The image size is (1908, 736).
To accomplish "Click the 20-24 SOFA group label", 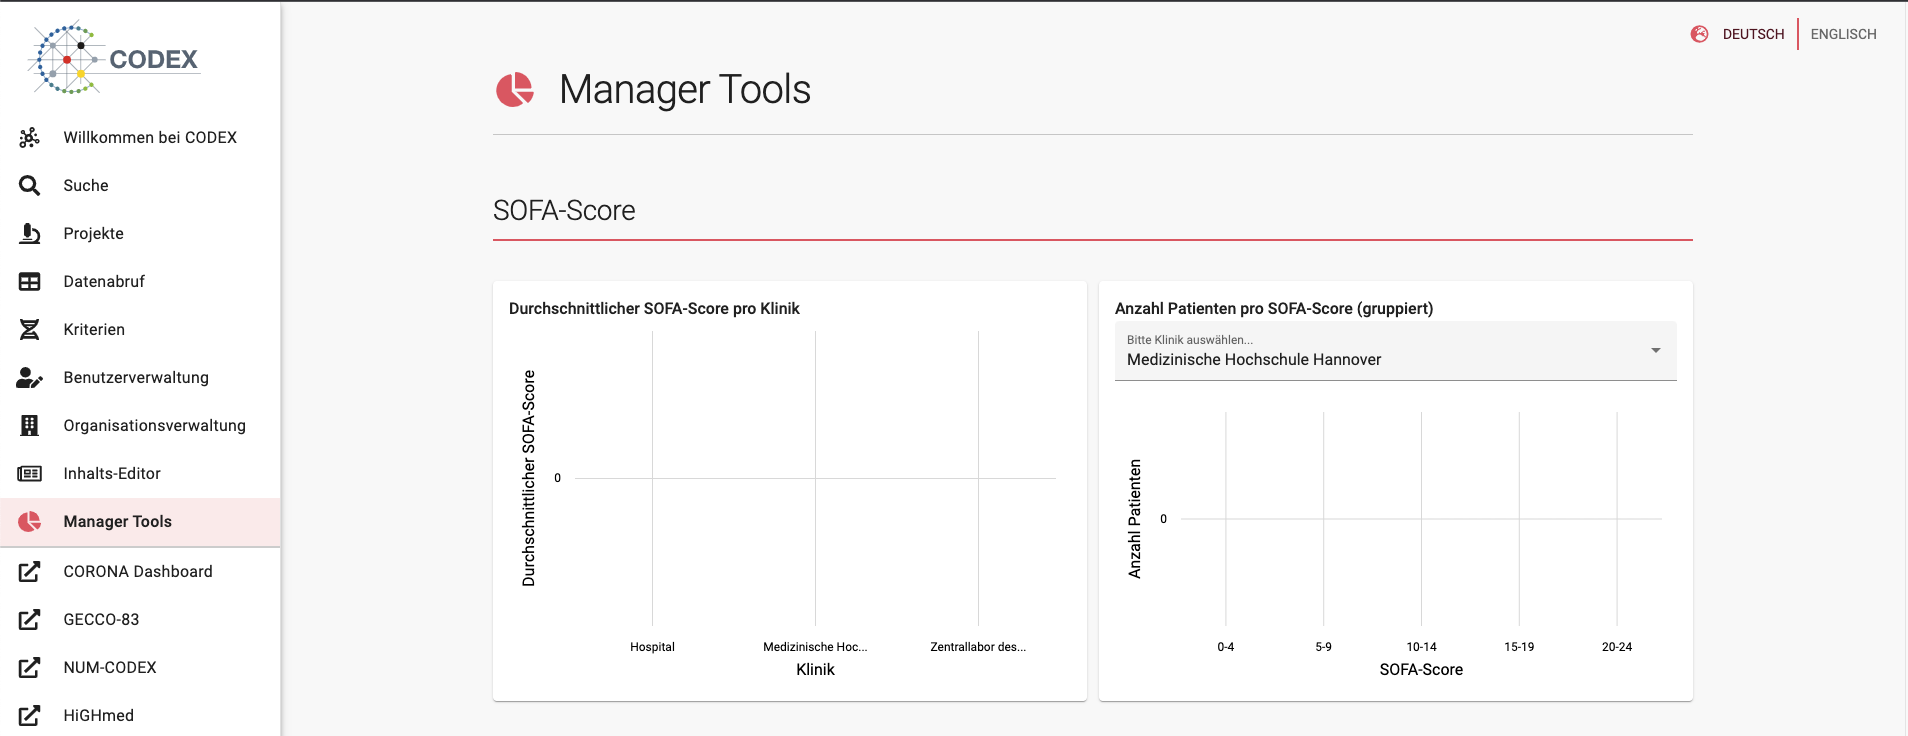I will pyautogui.click(x=1617, y=647).
